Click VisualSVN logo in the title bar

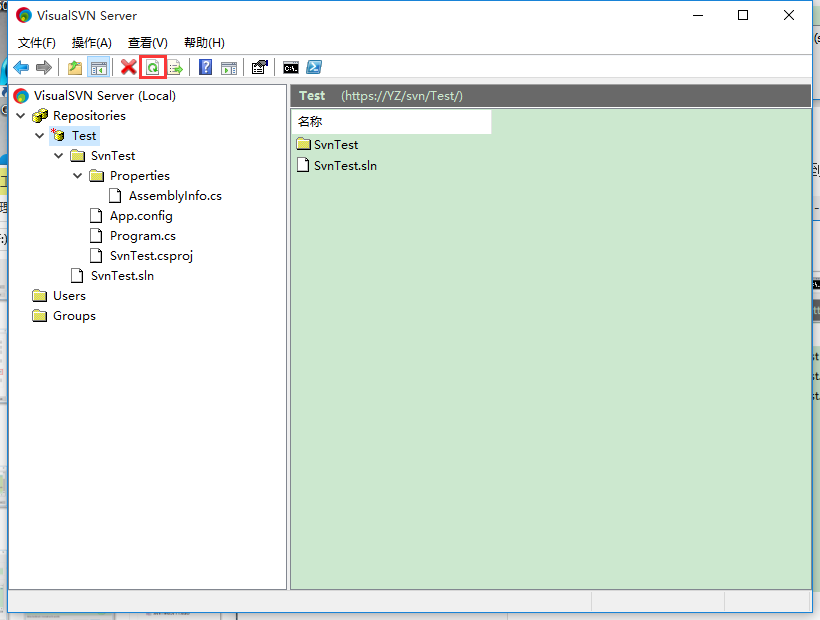tap(24, 15)
